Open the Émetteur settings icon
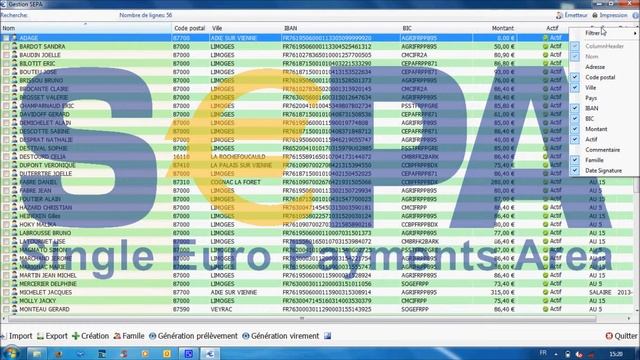 tap(559, 16)
